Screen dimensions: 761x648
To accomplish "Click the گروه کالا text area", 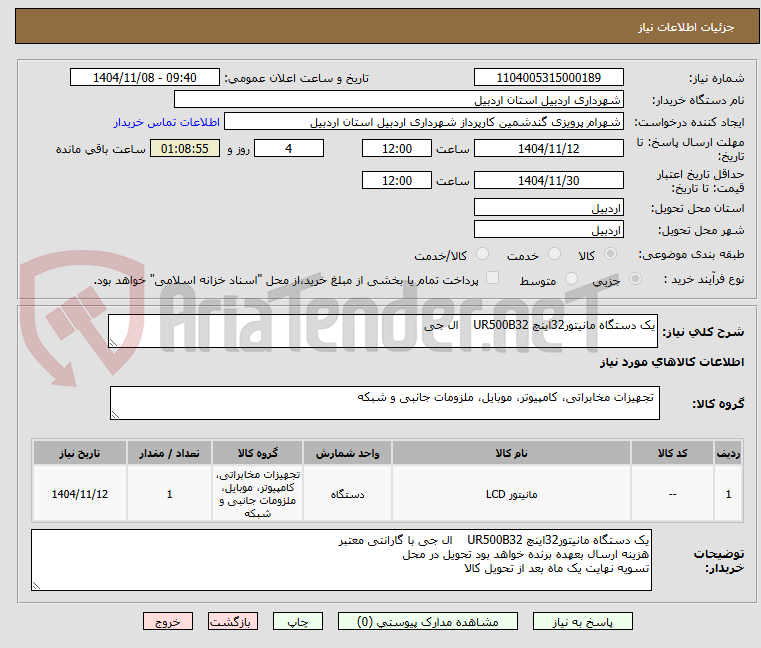I will pos(385,403).
